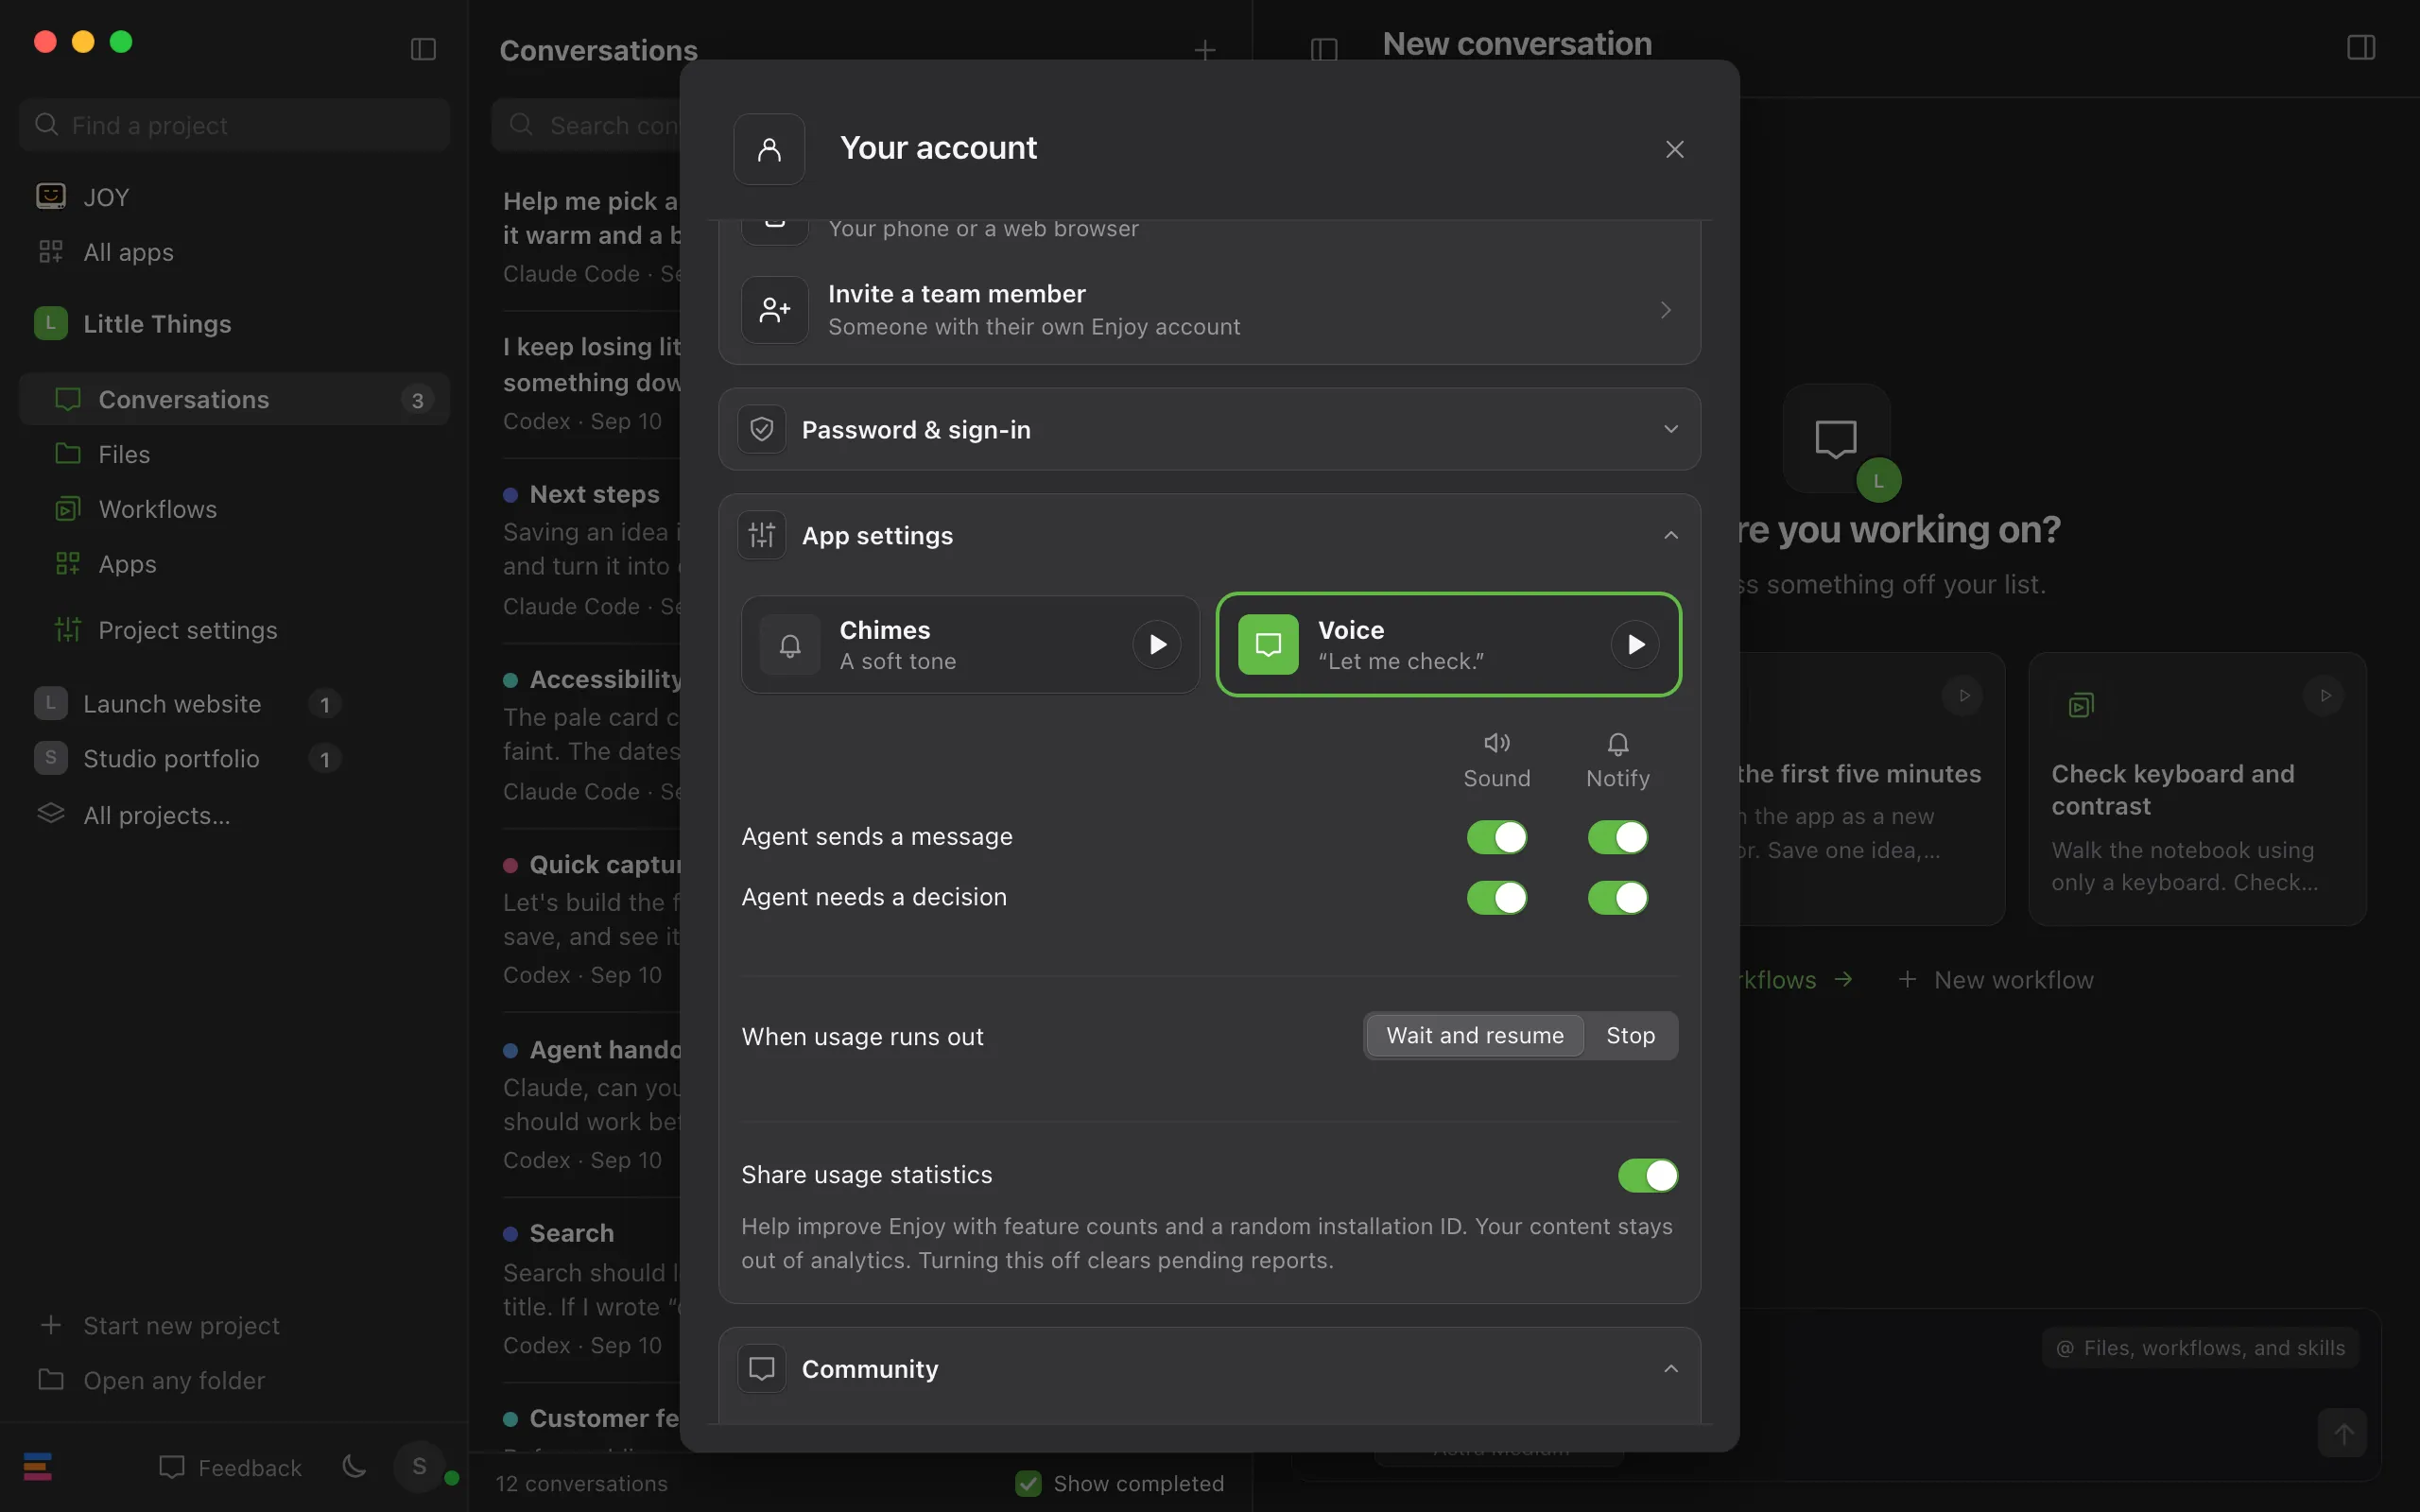Toggle Notify for Agent sends a message
The image size is (2420, 1512).
click(1617, 837)
